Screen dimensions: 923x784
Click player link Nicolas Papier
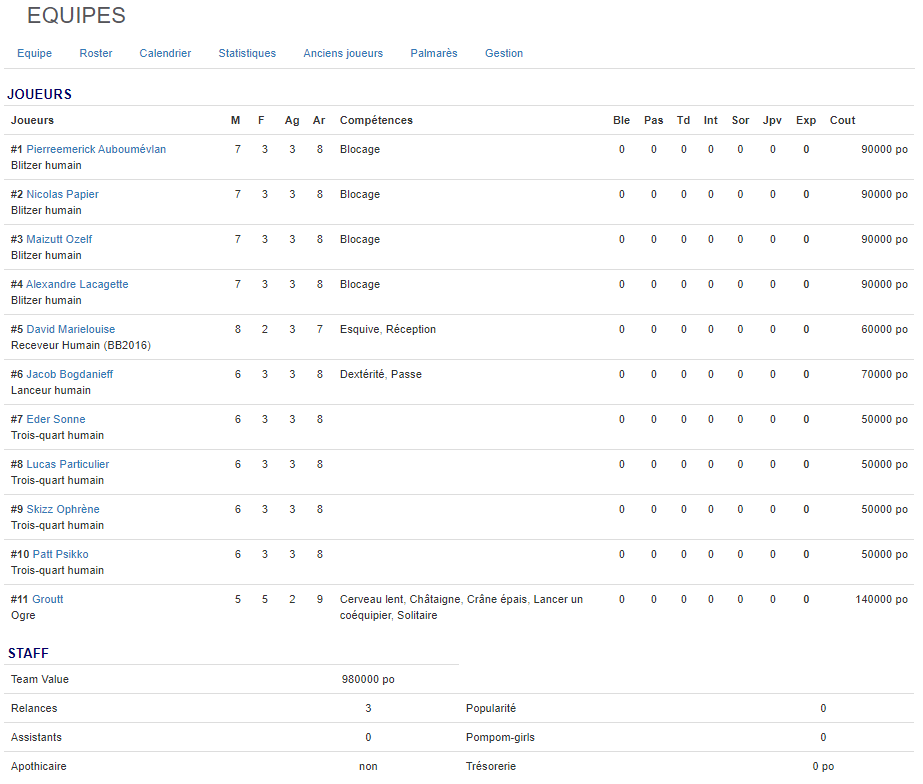click(x=62, y=194)
